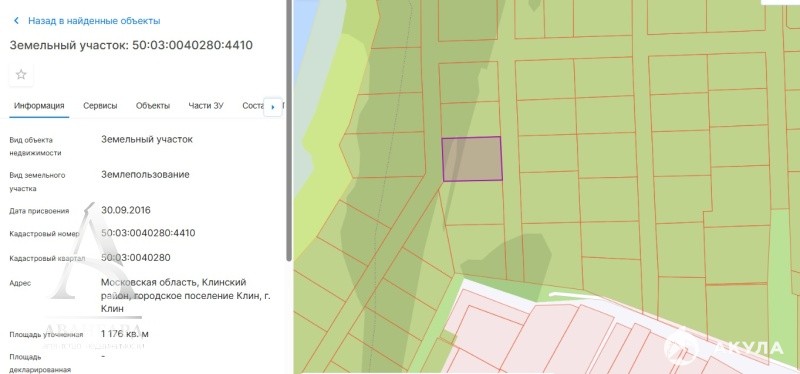Click cadastral quarter value 50:03:0040280
Screen dimensions: 800x374
[x=136, y=258]
